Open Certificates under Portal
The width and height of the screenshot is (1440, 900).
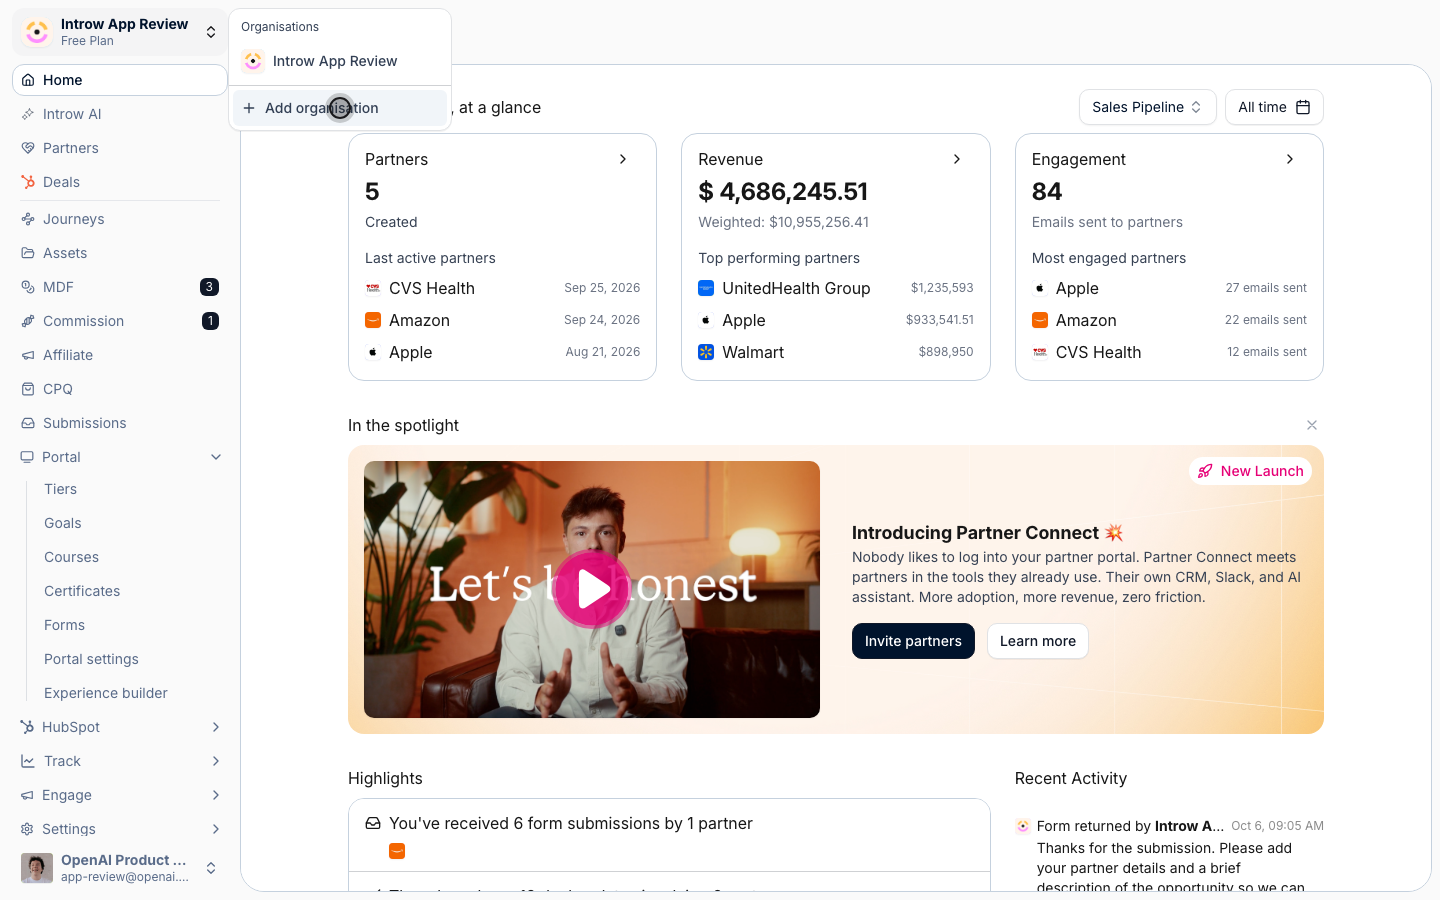82,591
